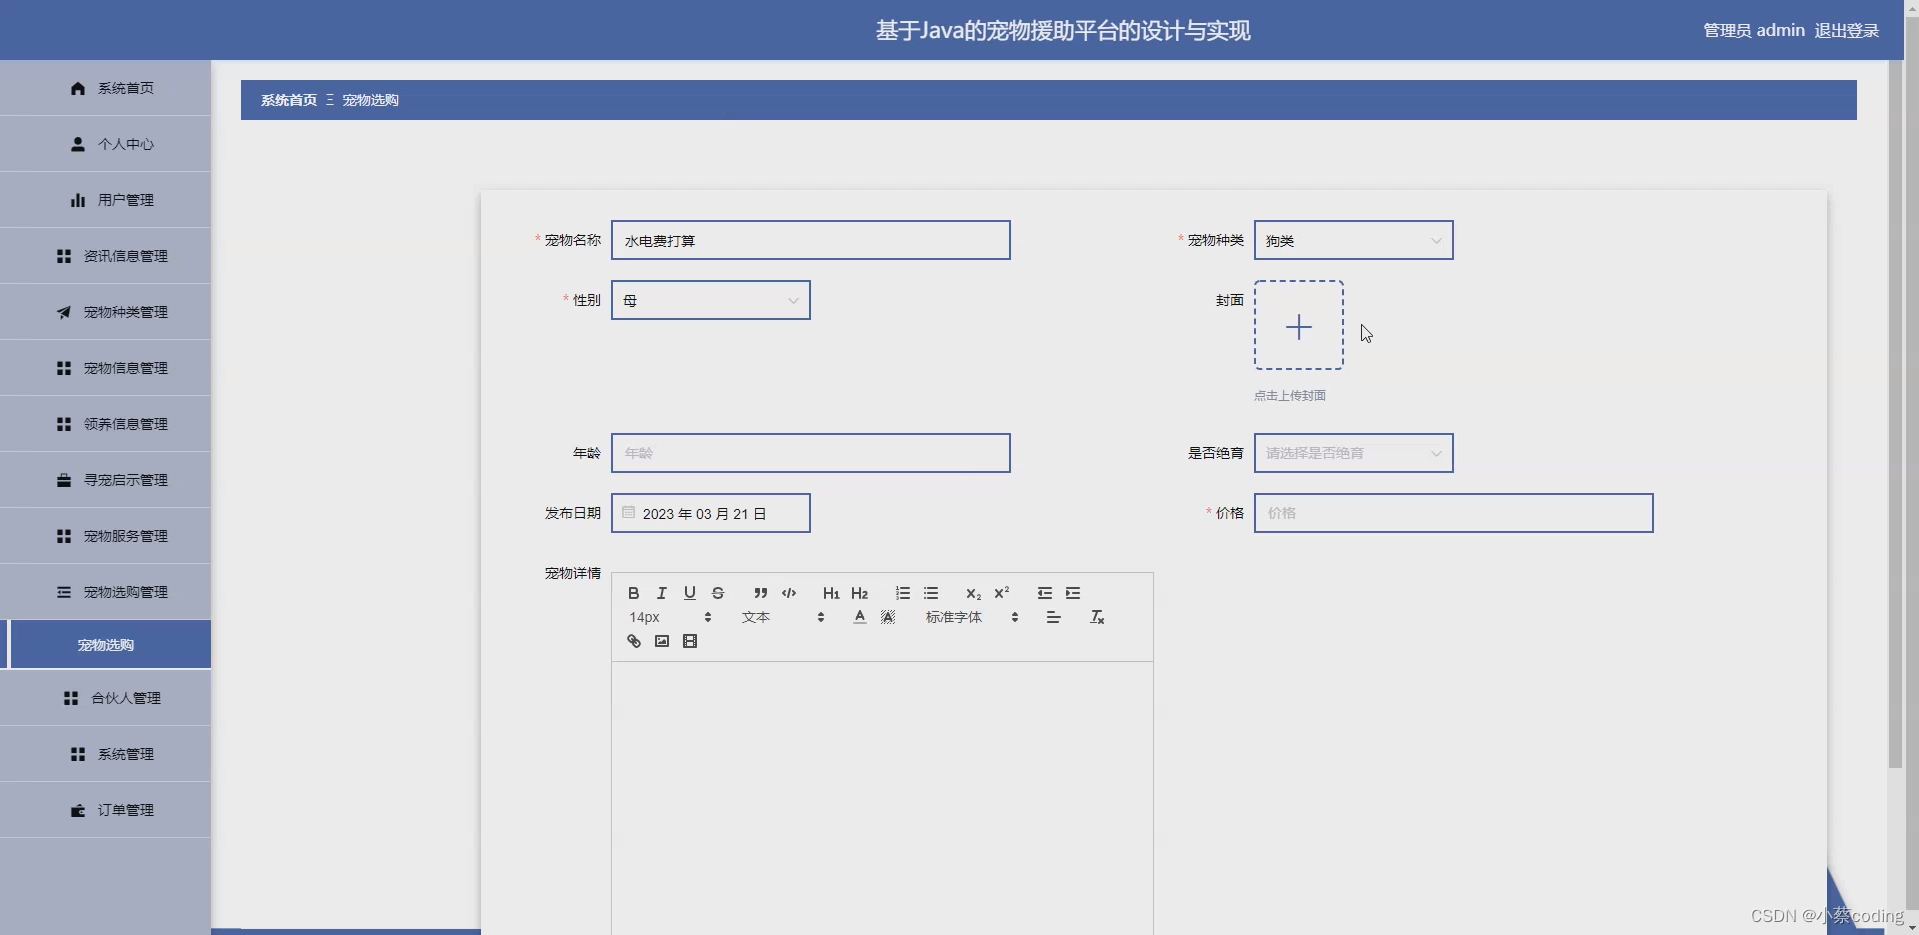The image size is (1919, 935).
Task: Click the paper plane icon beside 宠物种类管理
Action: click(64, 312)
